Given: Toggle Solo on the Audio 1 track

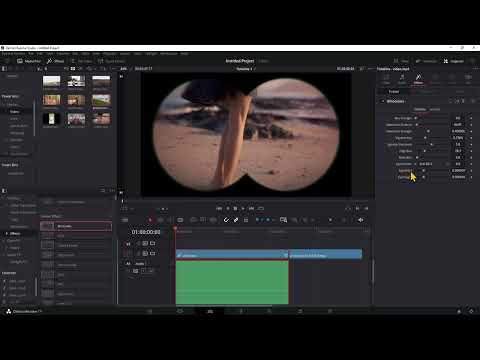Looking at the screenshot, I should click(x=143, y=271).
